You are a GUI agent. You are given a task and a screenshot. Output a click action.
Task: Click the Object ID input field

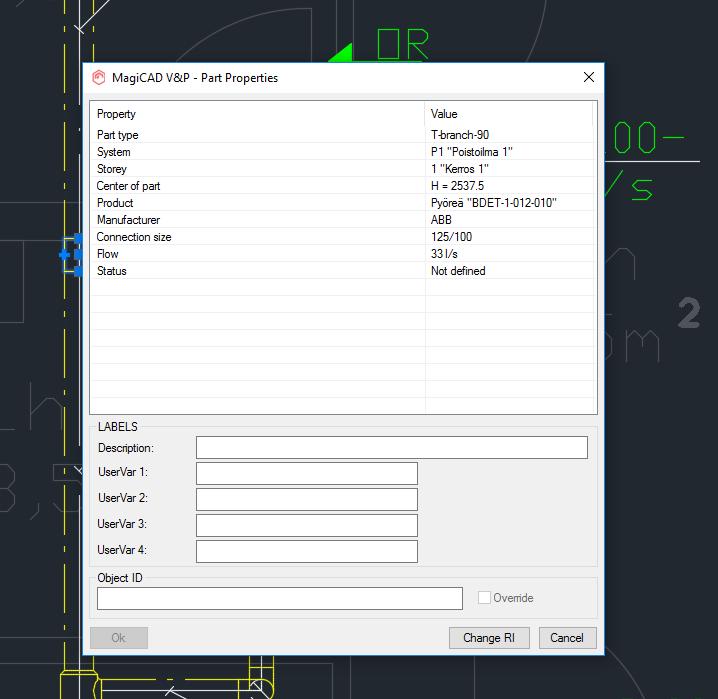coord(280,598)
